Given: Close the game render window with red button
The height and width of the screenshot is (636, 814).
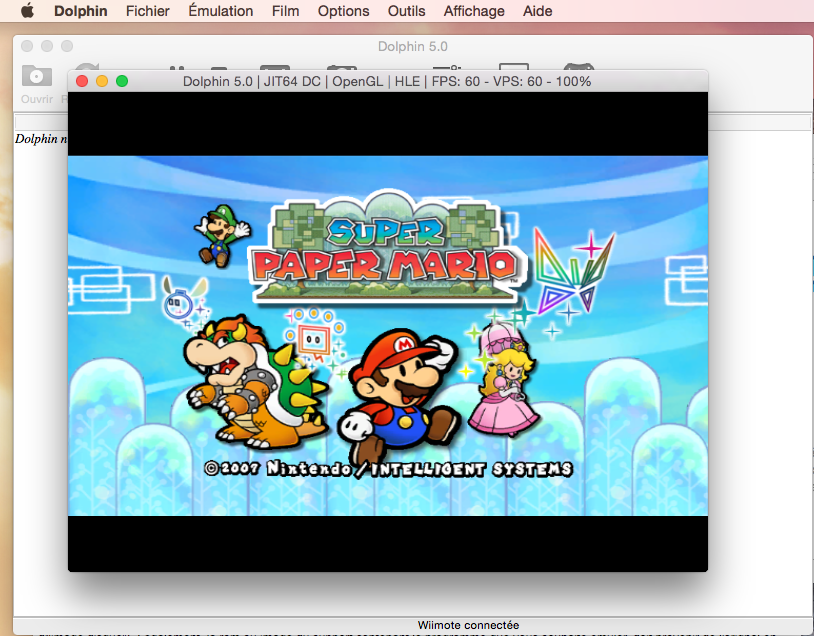Looking at the screenshot, I should coord(82,81).
